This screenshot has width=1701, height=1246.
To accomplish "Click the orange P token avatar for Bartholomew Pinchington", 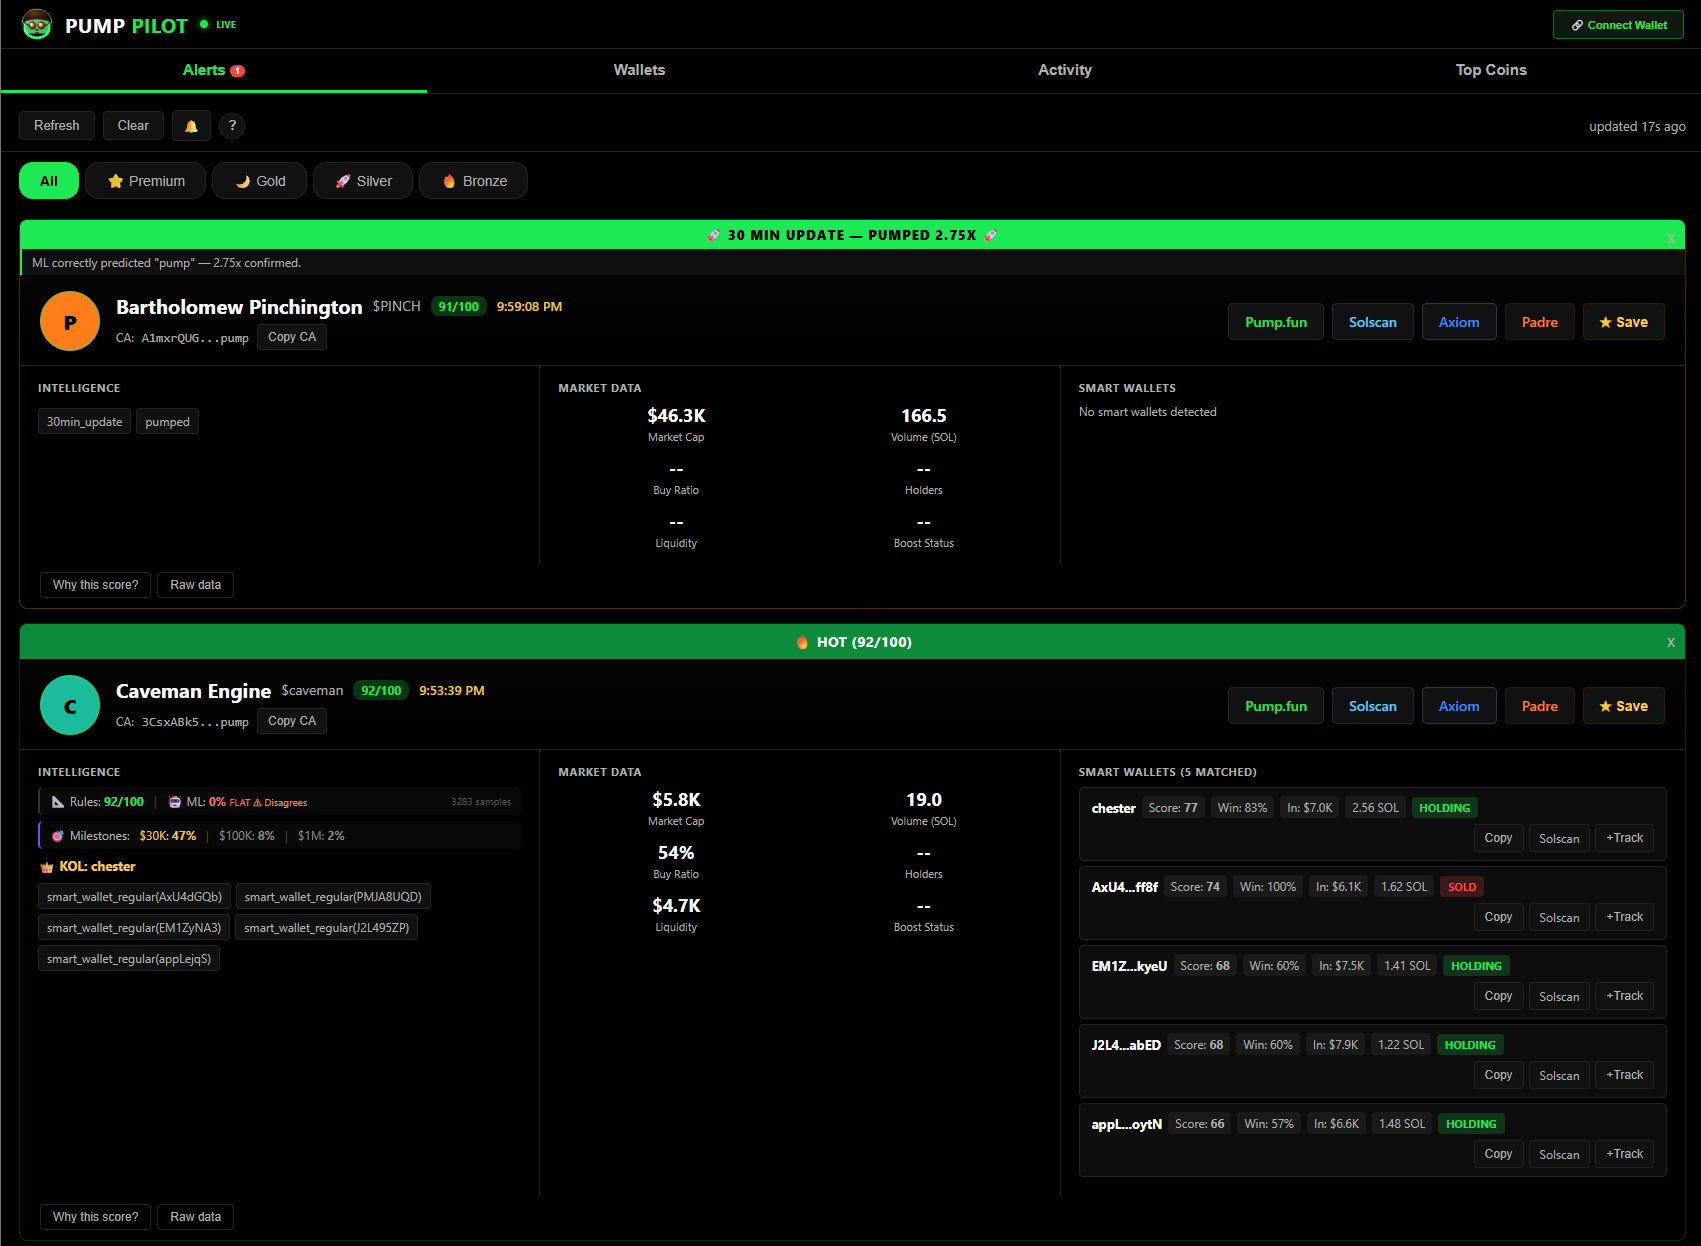I will pyautogui.click(x=69, y=321).
